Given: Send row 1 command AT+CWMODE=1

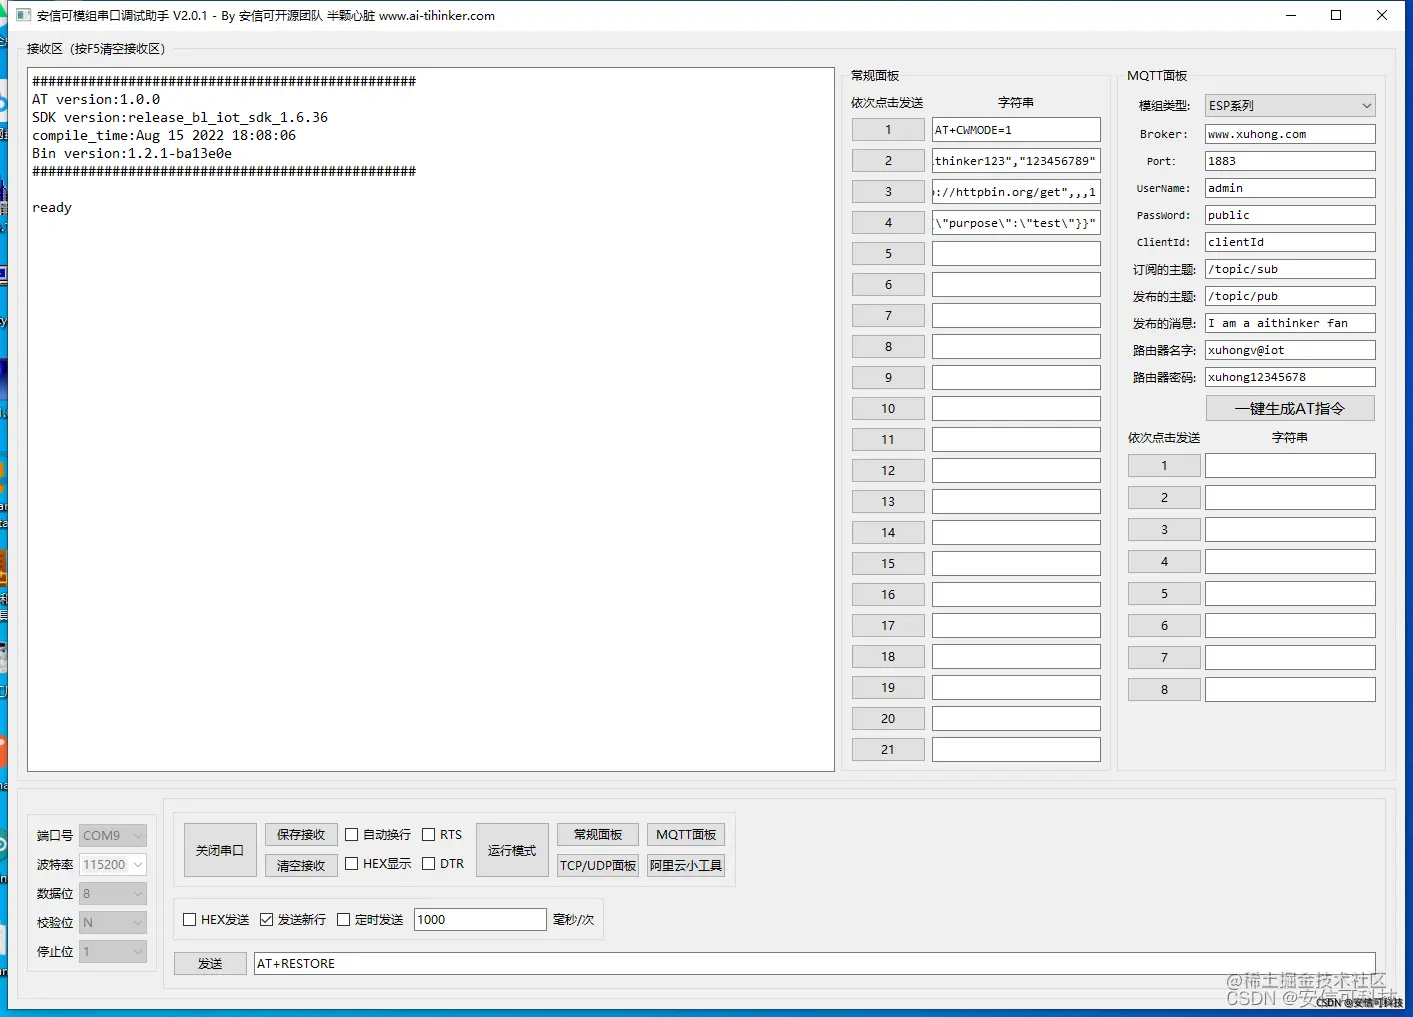Looking at the screenshot, I should point(888,130).
